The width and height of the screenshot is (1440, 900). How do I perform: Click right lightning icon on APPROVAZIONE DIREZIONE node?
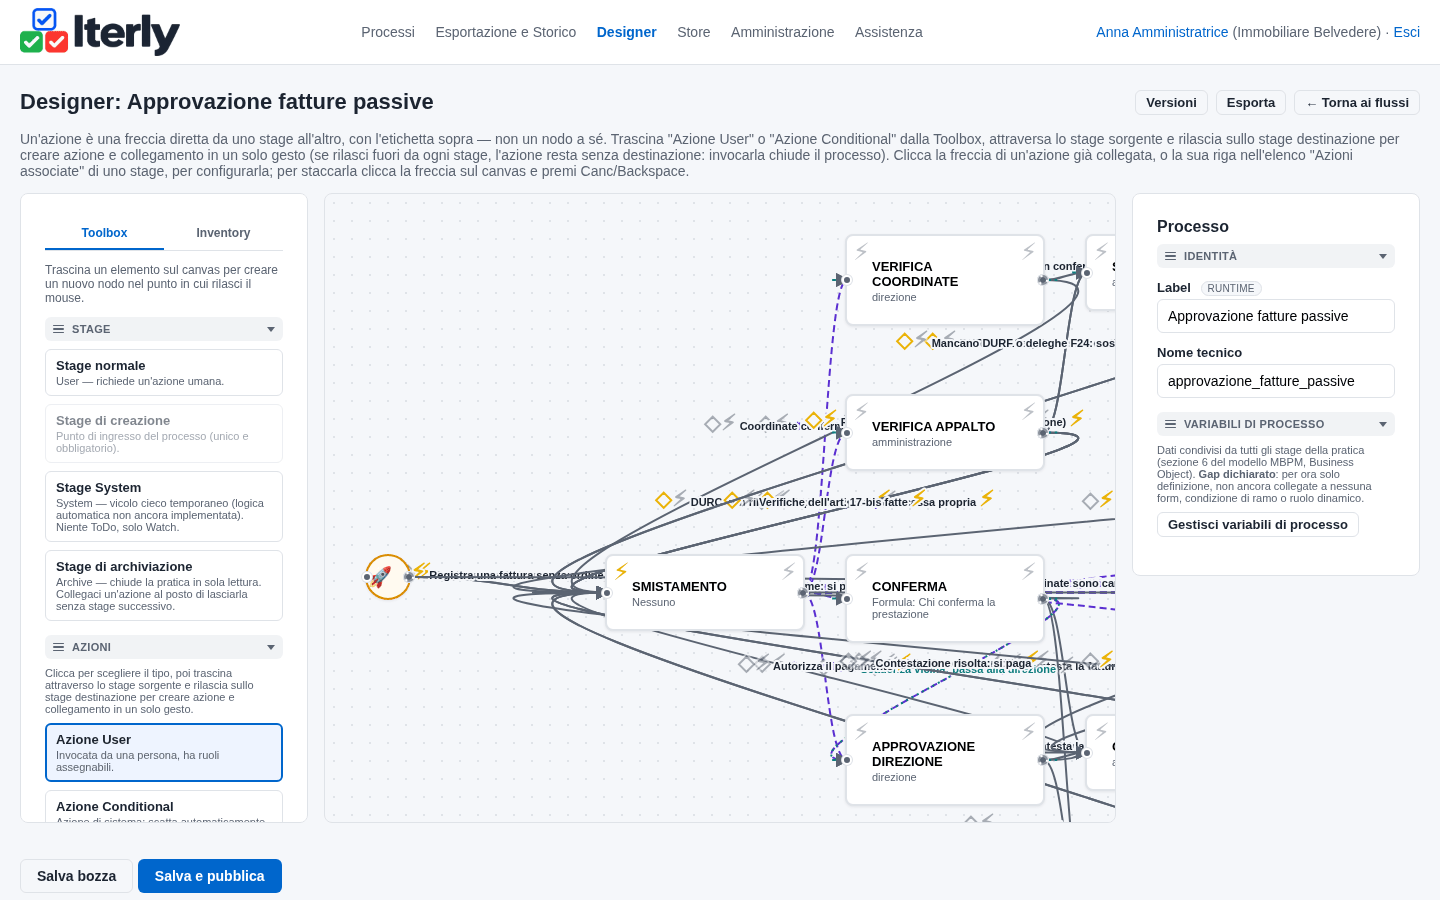pos(1028,731)
